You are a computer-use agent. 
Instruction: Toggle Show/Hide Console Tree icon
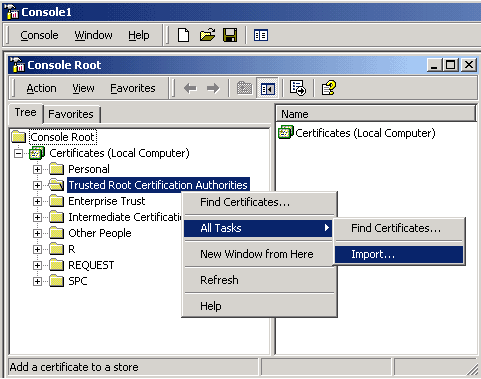(268, 88)
